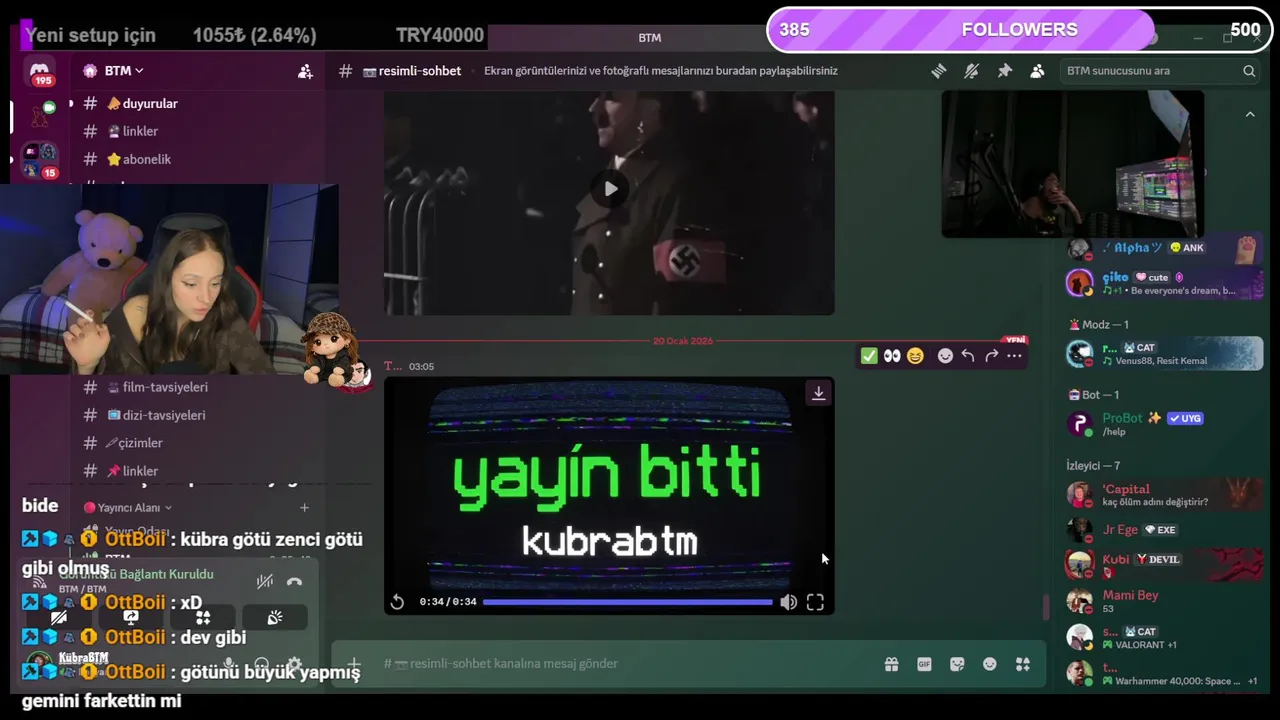This screenshot has width=1280, height=720.
Task: Click the search magnifier icon
Action: click(1249, 71)
